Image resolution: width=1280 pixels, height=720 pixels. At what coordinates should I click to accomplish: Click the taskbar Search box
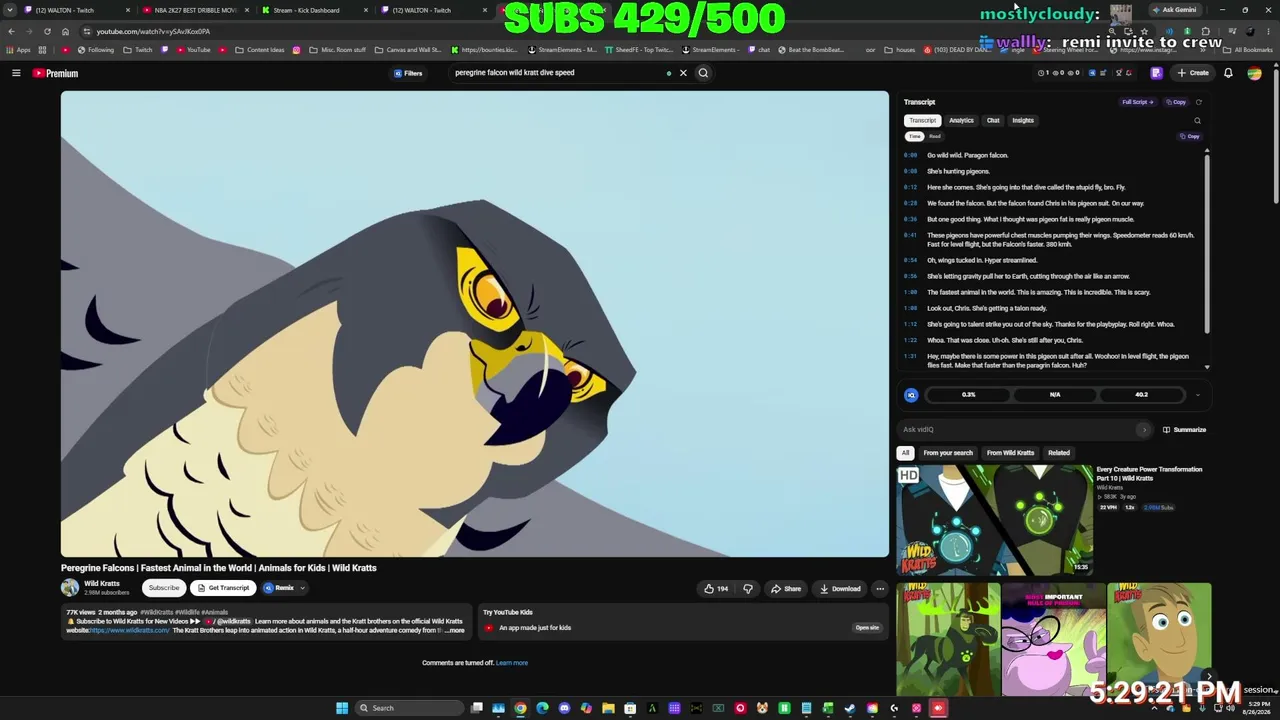pos(410,708)
